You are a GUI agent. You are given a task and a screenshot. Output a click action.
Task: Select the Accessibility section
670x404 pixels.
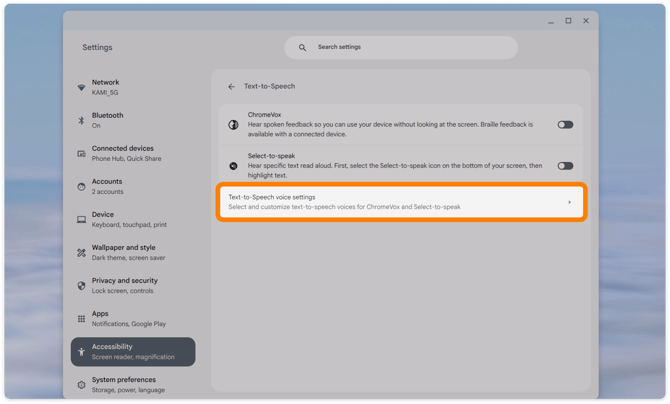pyautogui.click(x=133, y=352)
